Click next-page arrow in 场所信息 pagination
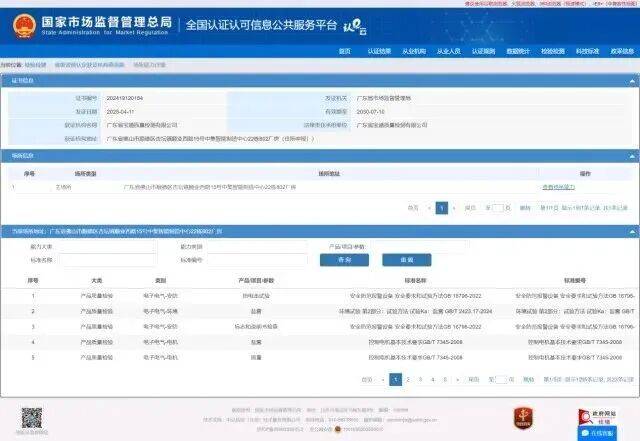 tap(454, 208)
